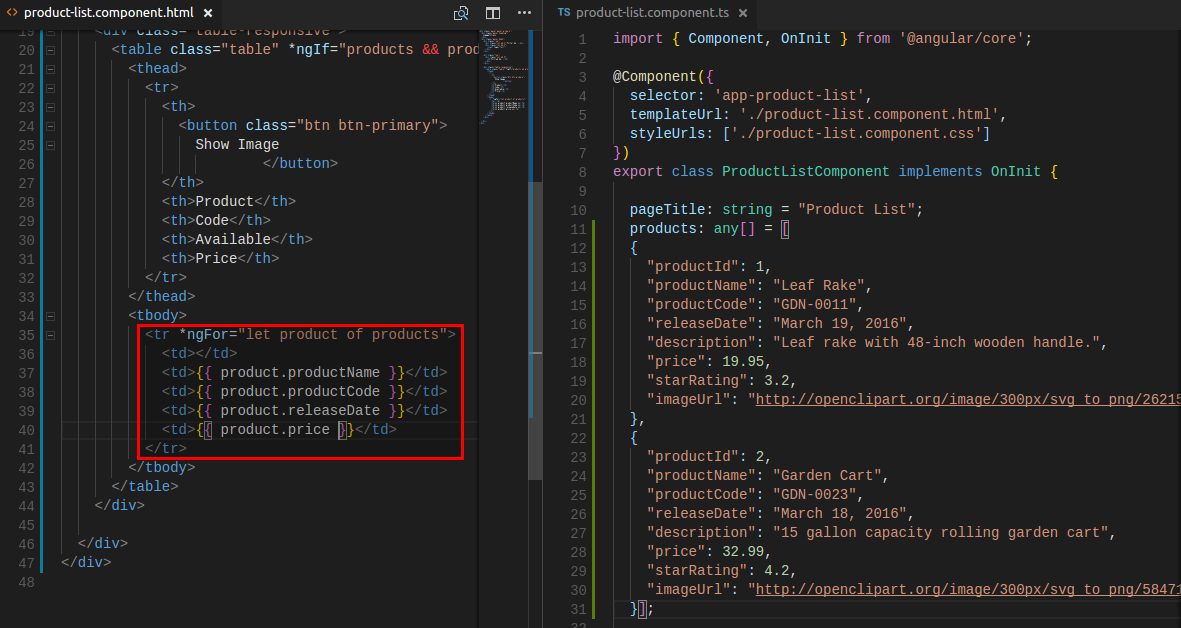Collapse the table element fold on line 20
The width and height of the screenshot is (1181, 628).
[51, 50]
